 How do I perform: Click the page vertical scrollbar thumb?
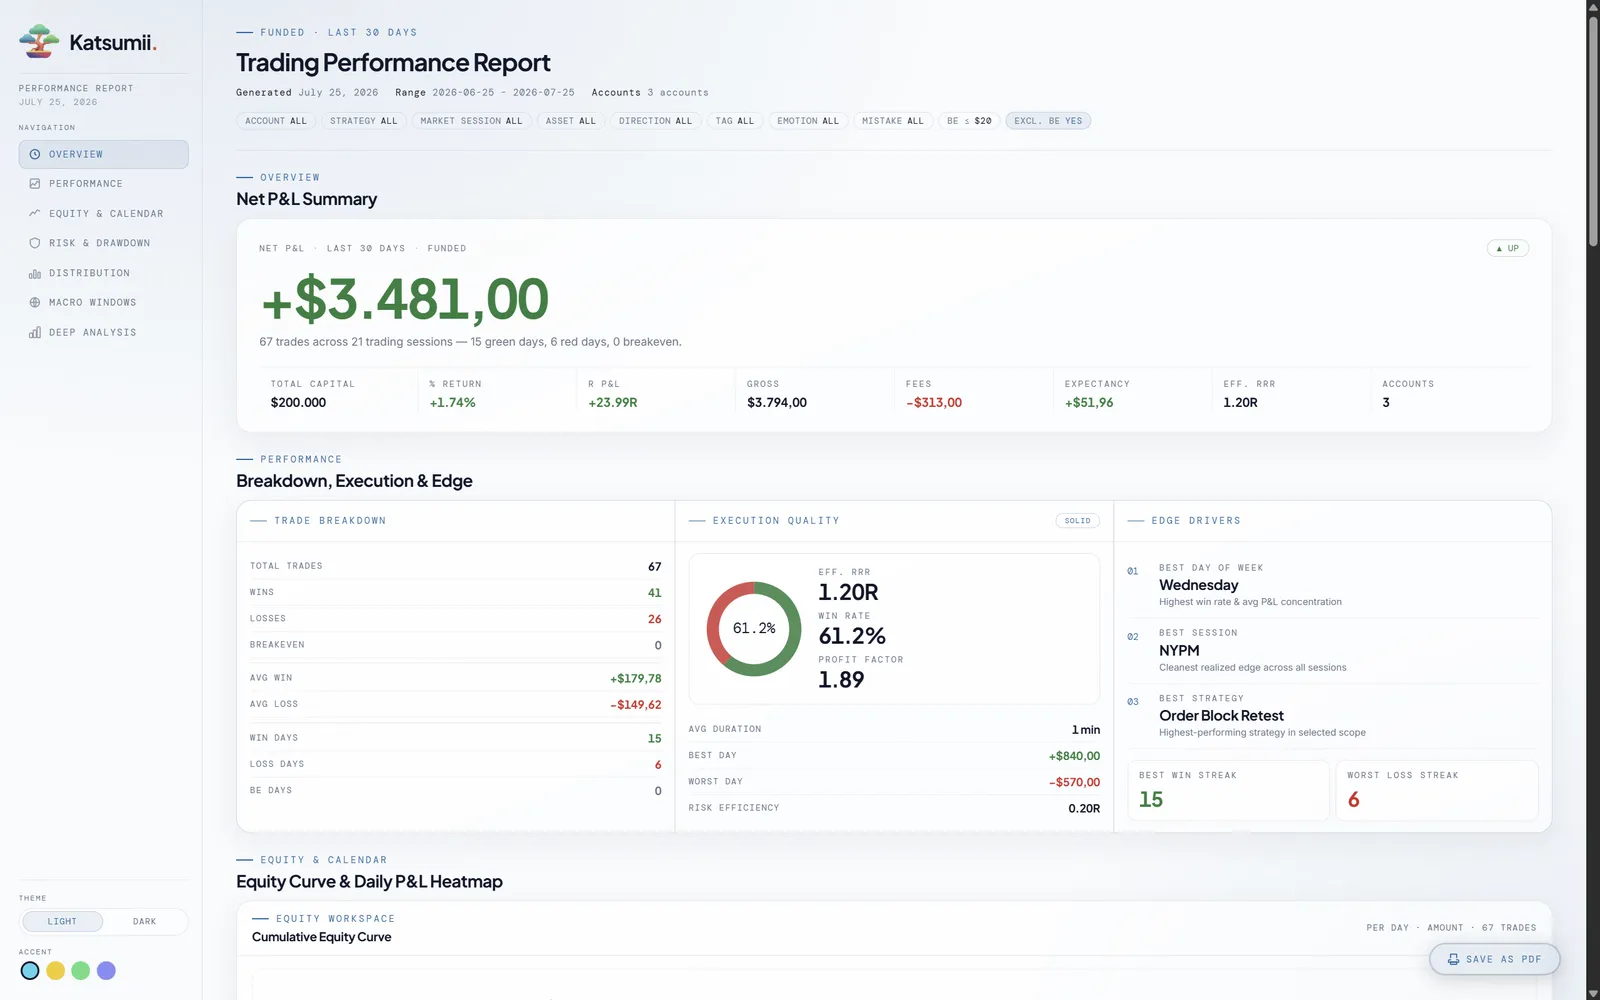[x=1593, y=130]
